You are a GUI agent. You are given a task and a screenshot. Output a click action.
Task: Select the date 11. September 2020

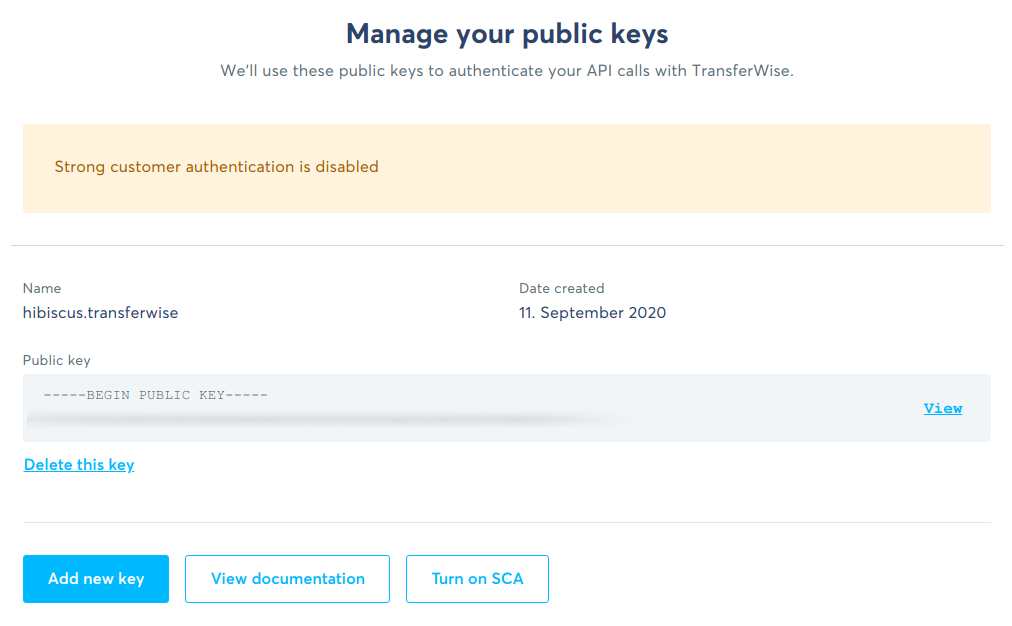coord(592,313)
